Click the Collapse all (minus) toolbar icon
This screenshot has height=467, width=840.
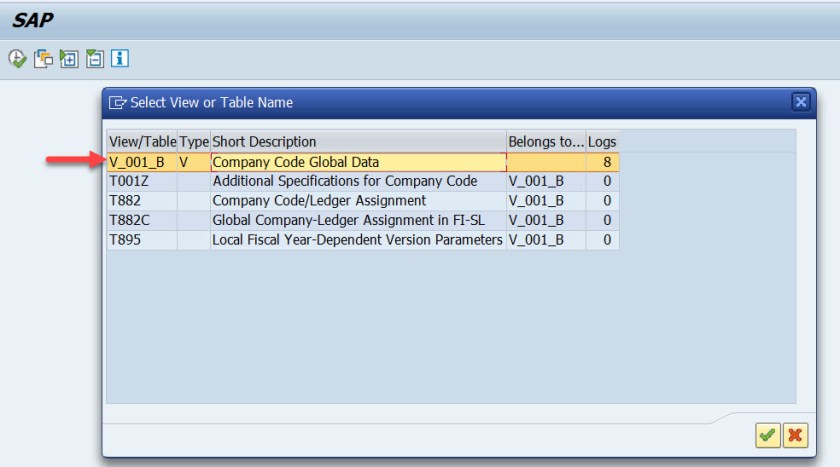pos(95,59)
